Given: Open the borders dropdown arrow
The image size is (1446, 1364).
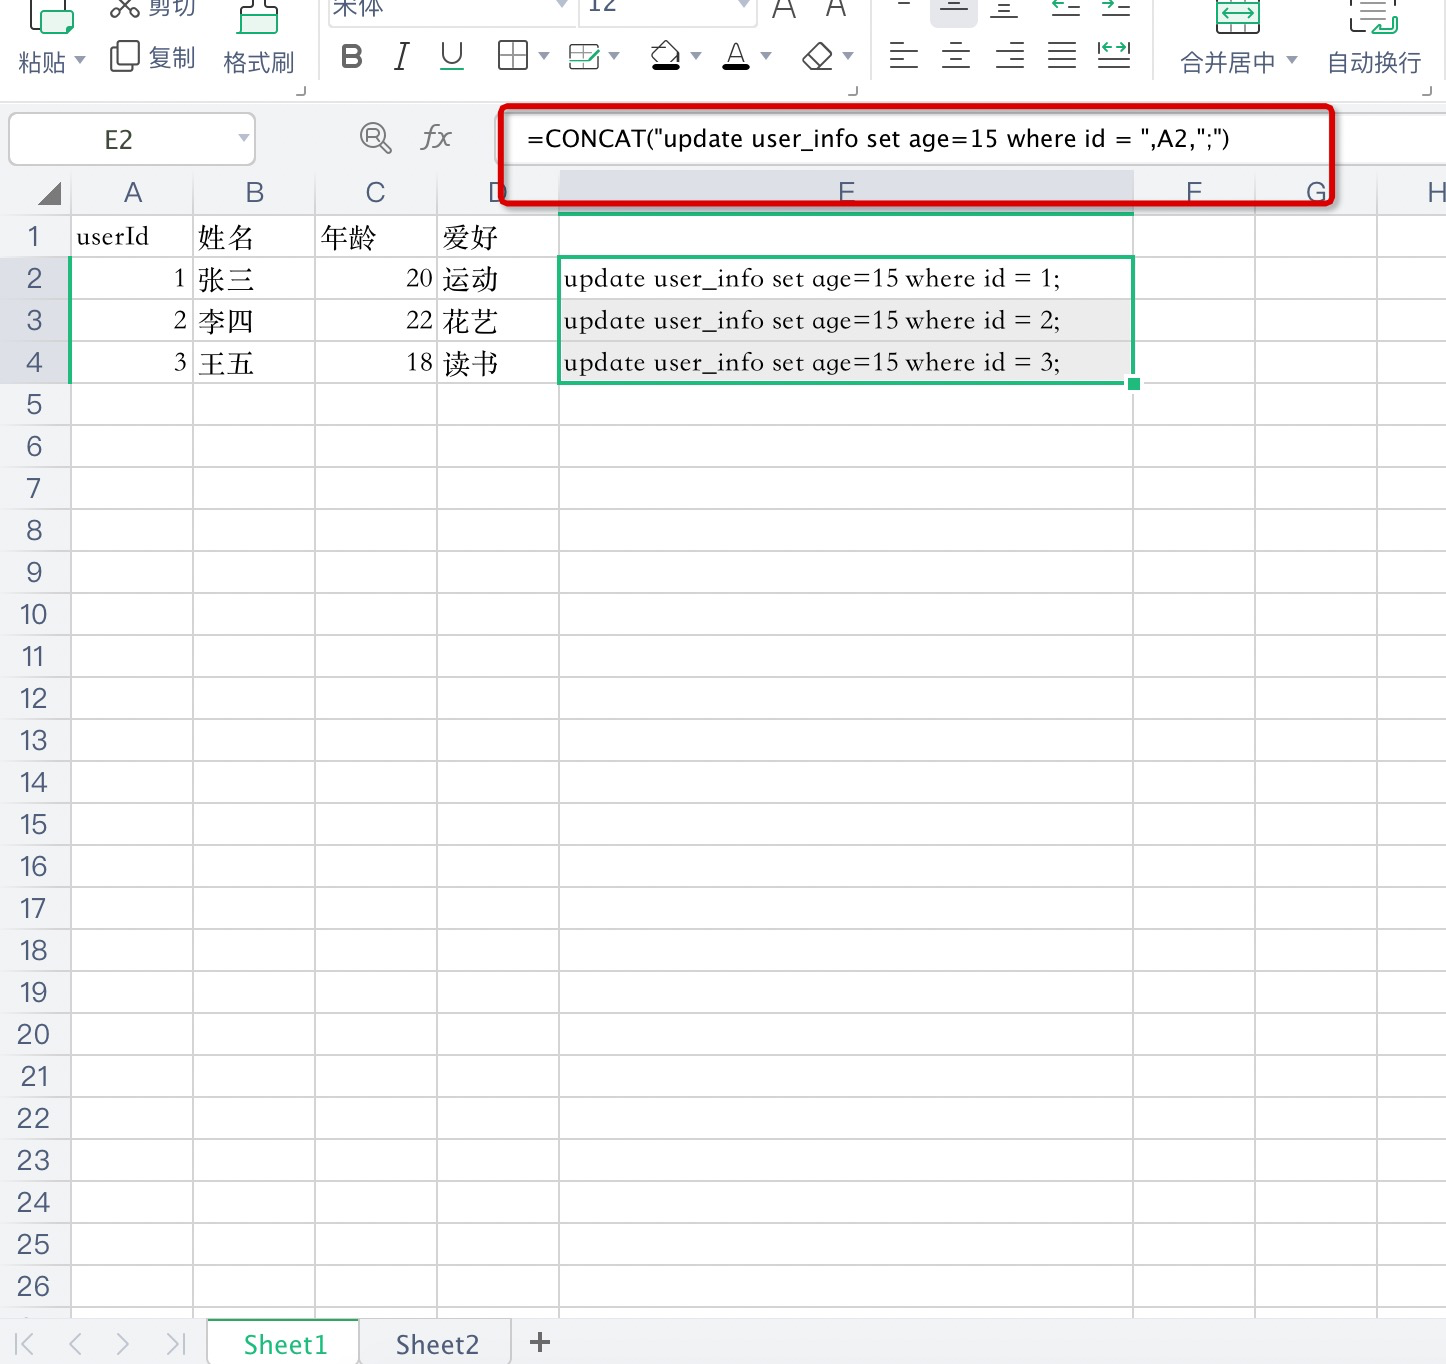Looking at the screenshot, I should (544, 56).
